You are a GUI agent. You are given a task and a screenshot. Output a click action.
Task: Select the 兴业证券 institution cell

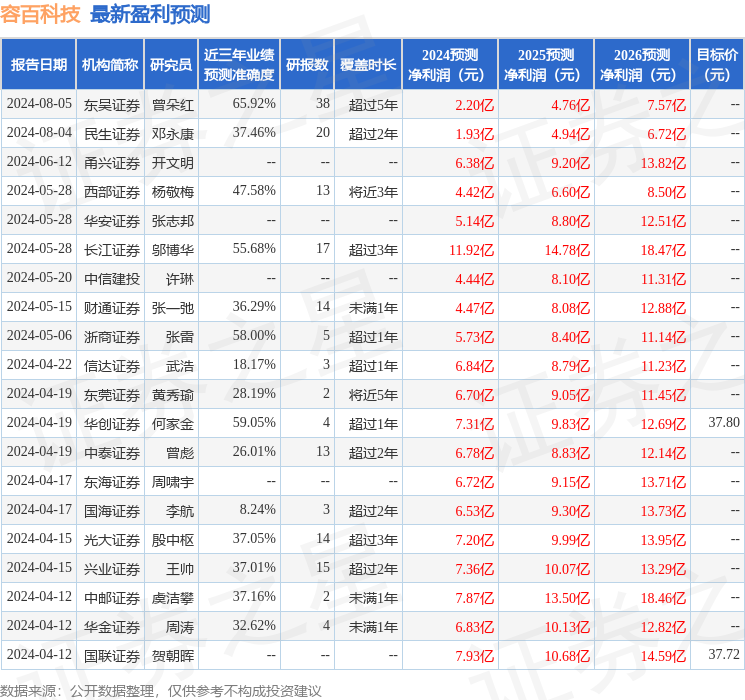112,569
